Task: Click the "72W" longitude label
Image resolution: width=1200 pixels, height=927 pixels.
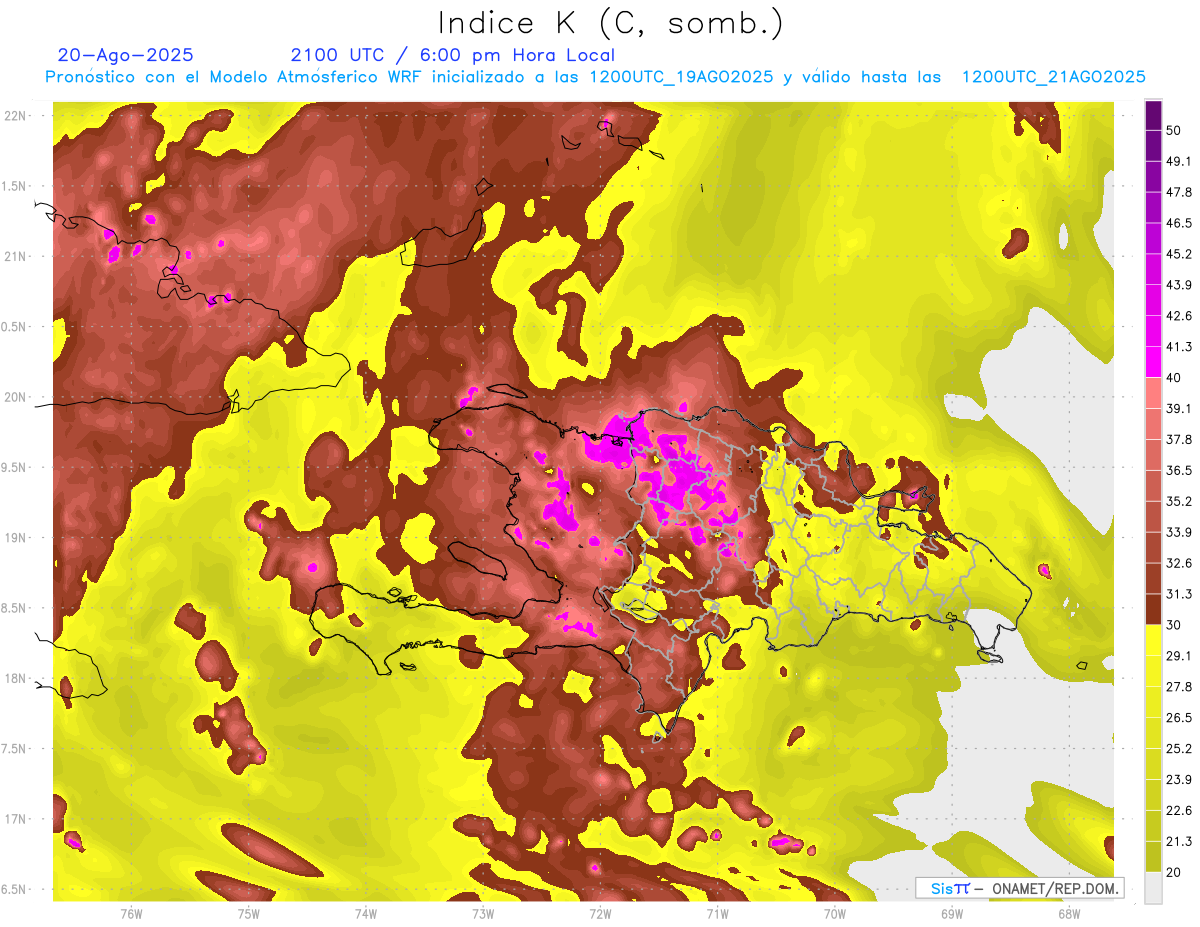Action: click(600, 913)
